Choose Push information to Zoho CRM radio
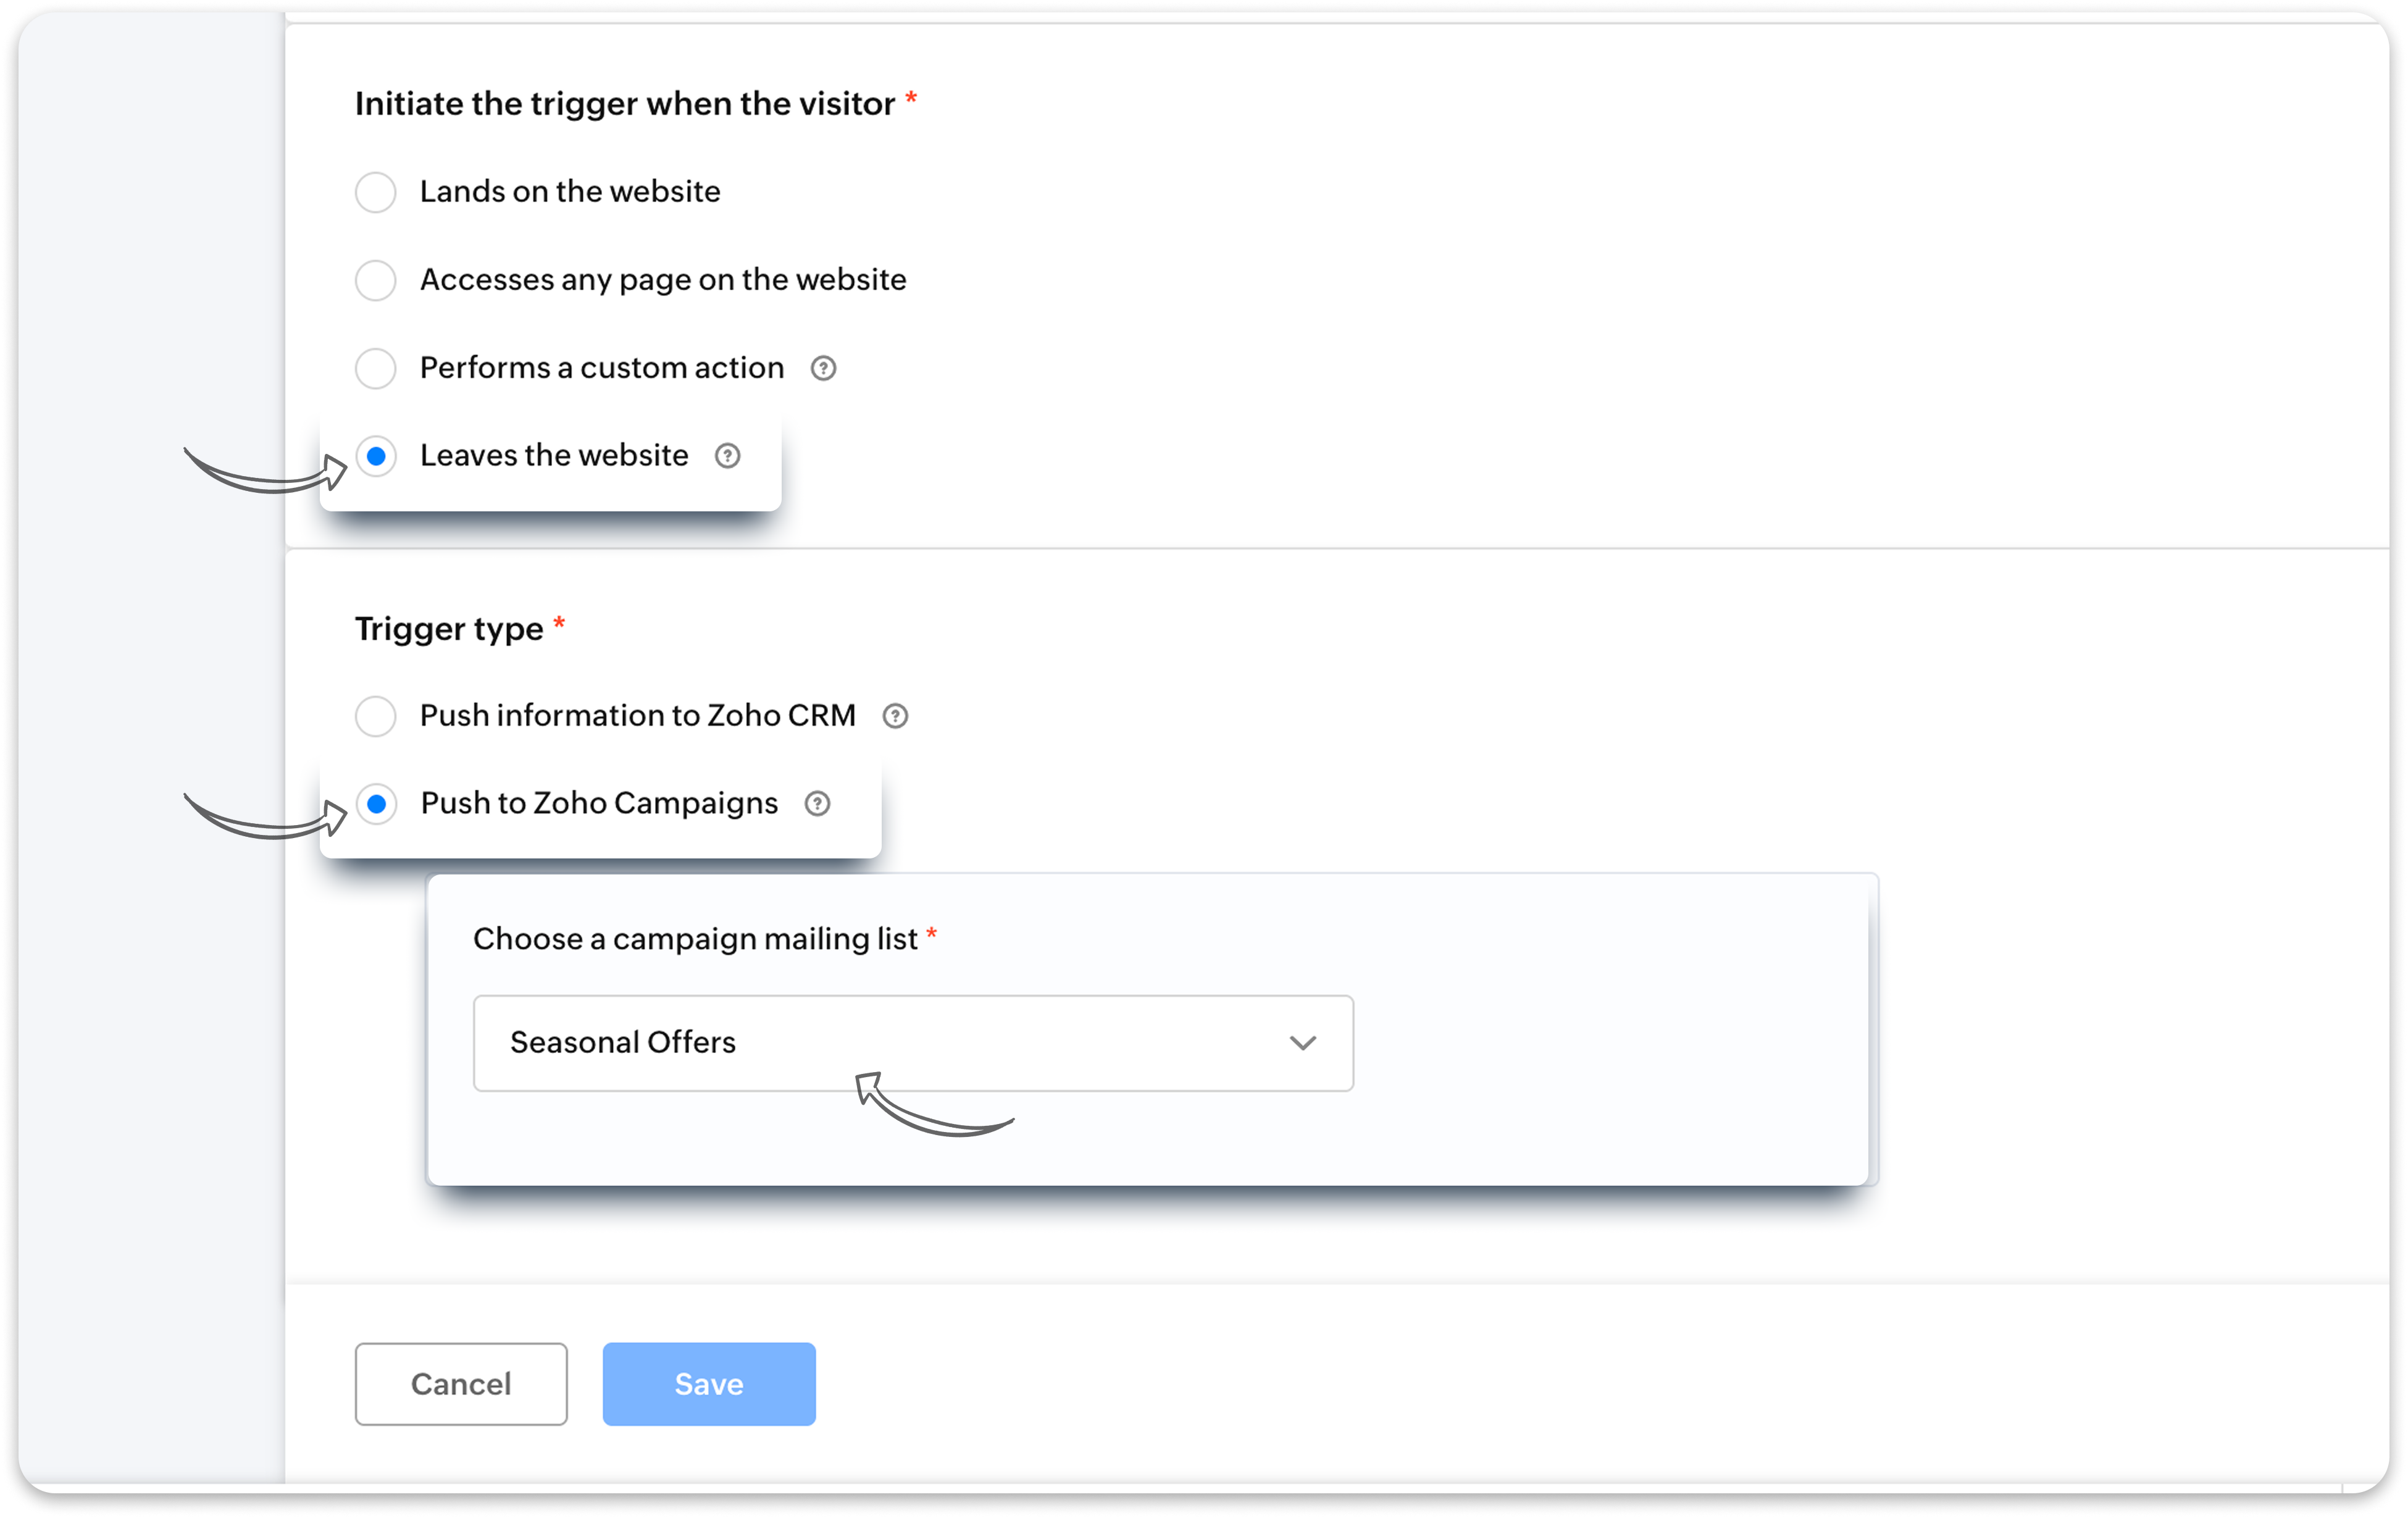Screen dimensions: 2408x1518 (376, 716)
